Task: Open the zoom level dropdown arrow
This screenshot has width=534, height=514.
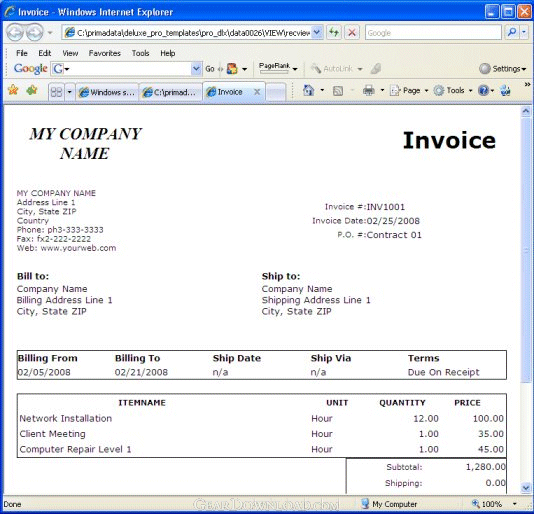Action: point(515,504)
